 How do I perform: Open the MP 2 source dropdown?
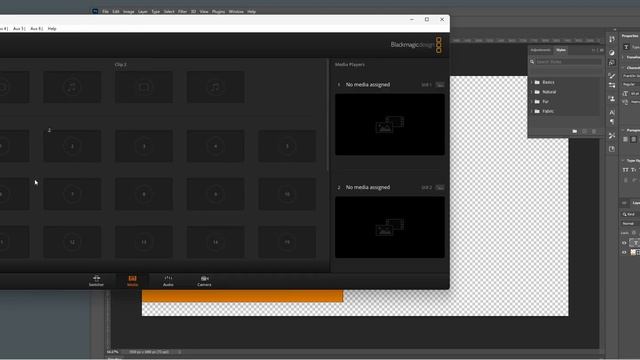pos(440,188)
